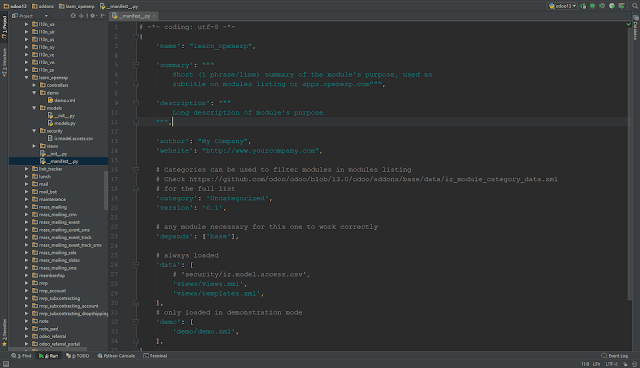The width and height of the screenshot is (640, 368).
Task: Open the Database tool window
Action: coord(636,28)
